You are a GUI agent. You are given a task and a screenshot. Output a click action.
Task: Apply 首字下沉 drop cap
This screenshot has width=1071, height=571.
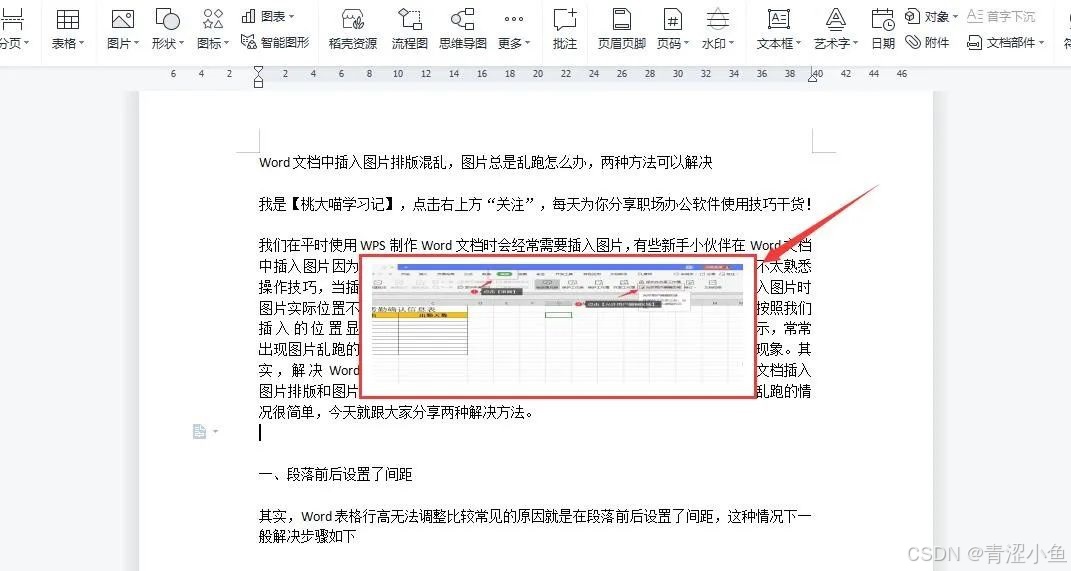click(1001, 16)
